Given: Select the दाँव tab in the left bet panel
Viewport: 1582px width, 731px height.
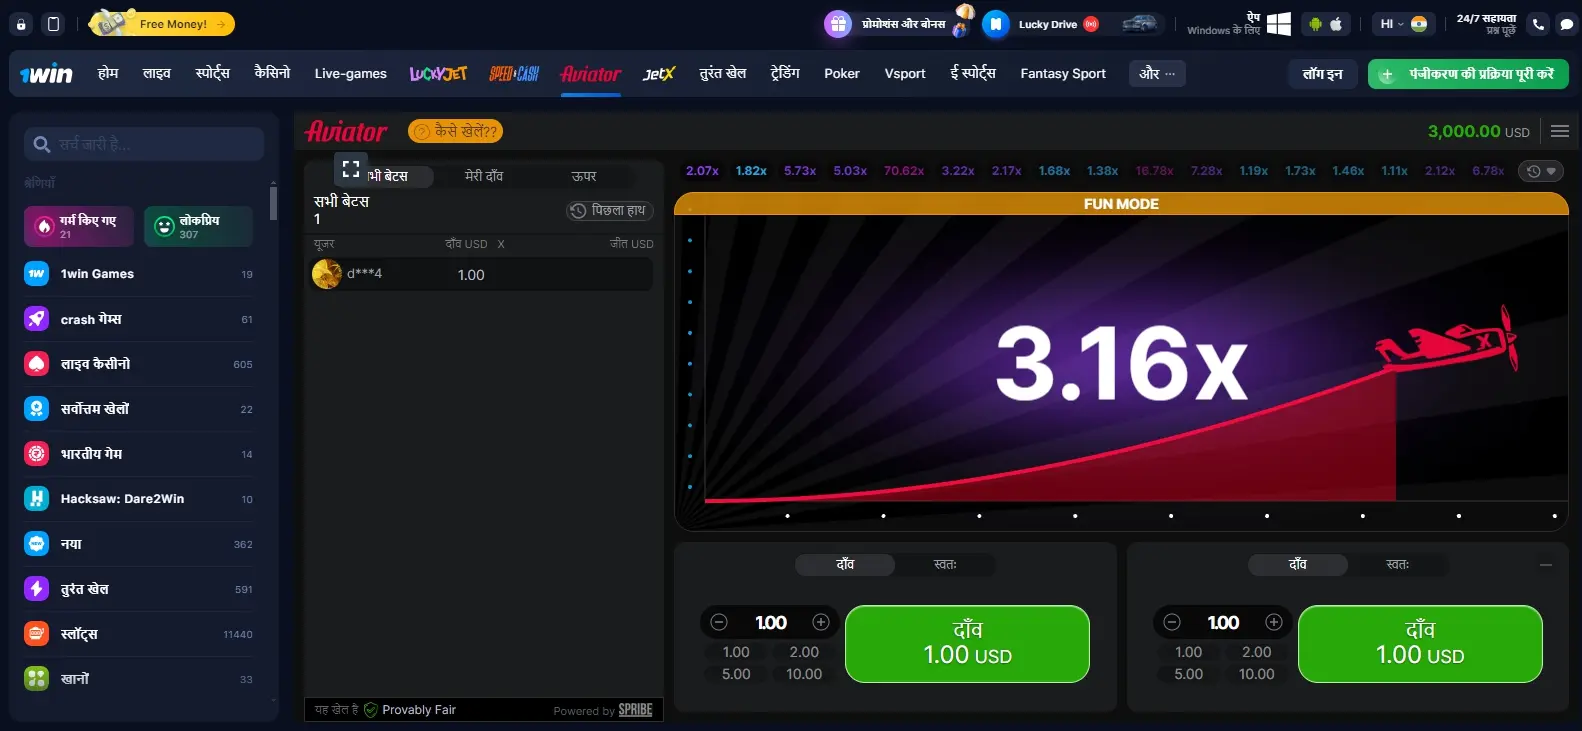Looking at the screenshot, I should (845, 565).
